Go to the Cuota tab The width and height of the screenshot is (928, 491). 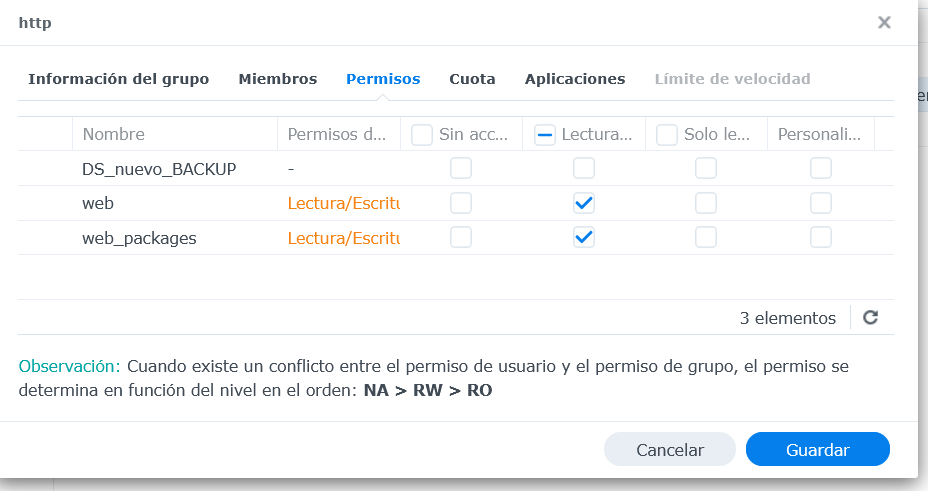(472, 79)
